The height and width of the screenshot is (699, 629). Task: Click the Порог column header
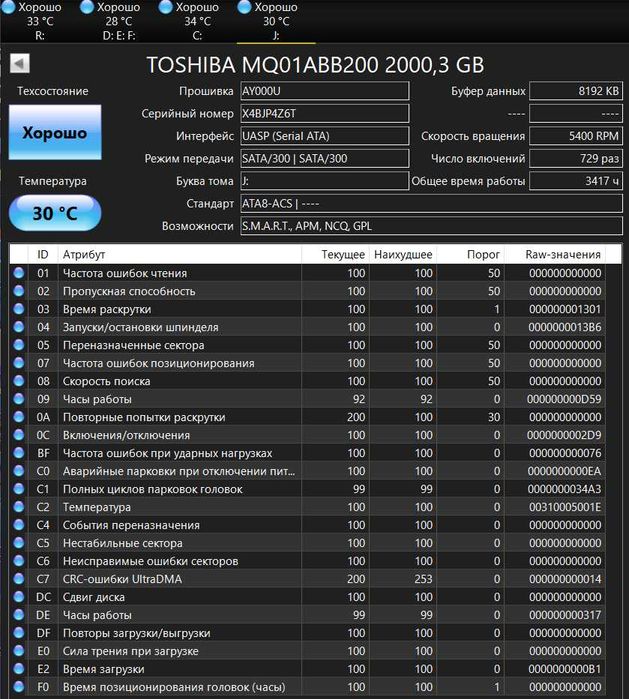470,255
